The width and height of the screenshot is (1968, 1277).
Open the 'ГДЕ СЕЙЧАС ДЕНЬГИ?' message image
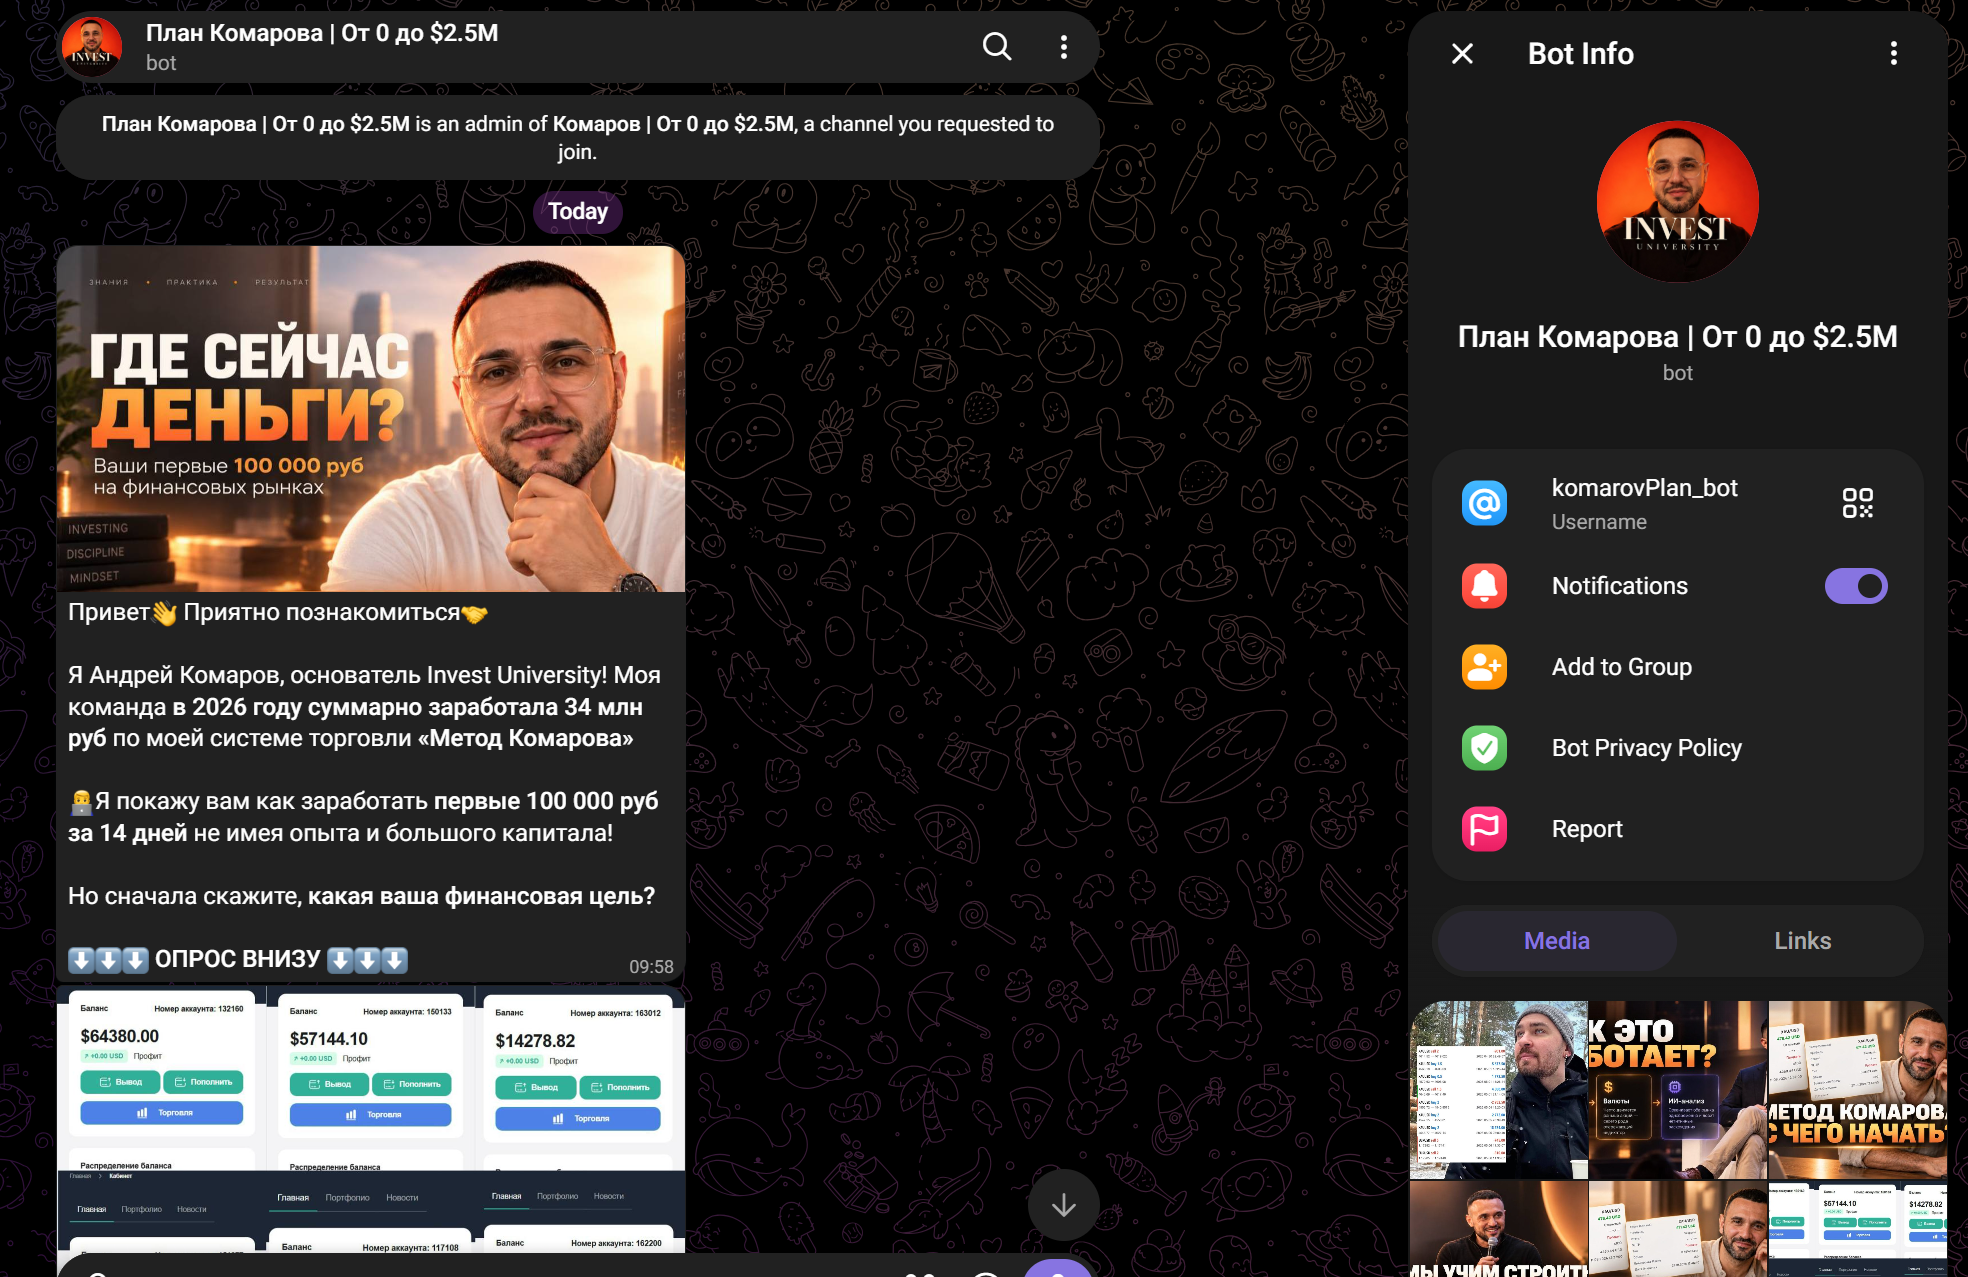point(371,419)
